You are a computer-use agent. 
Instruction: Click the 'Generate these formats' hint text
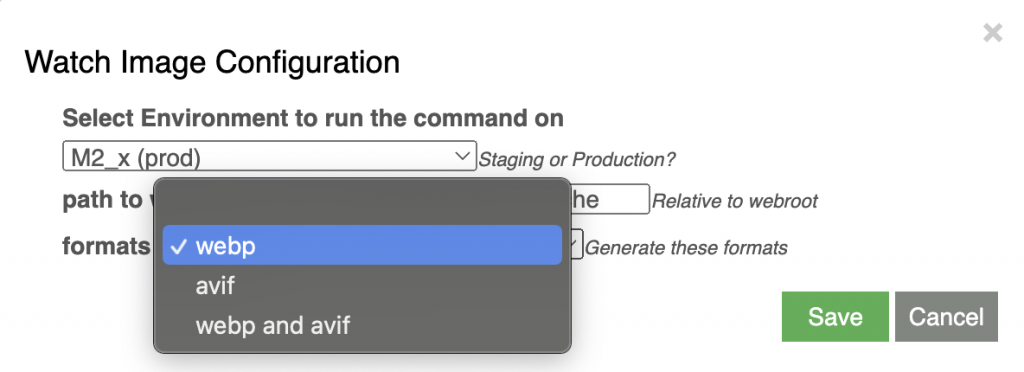[x=686, y=248]
